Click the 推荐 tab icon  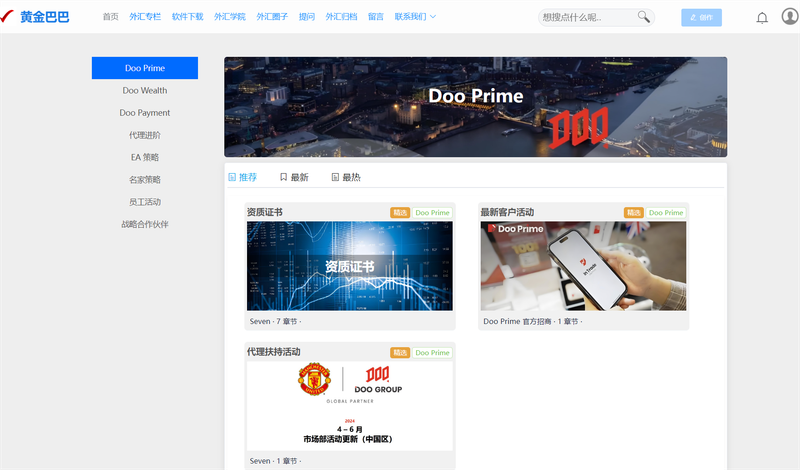(x=232, y=177)
